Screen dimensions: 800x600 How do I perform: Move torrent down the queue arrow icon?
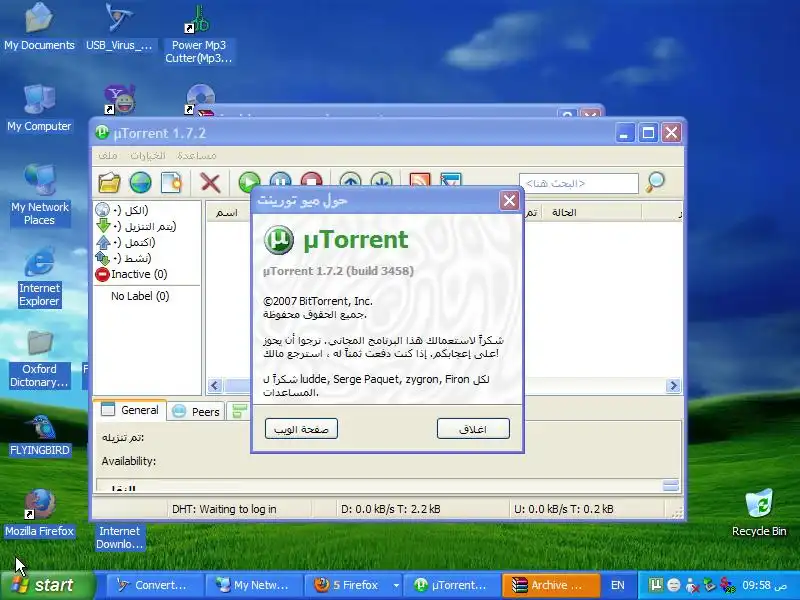tap(381, 181)
